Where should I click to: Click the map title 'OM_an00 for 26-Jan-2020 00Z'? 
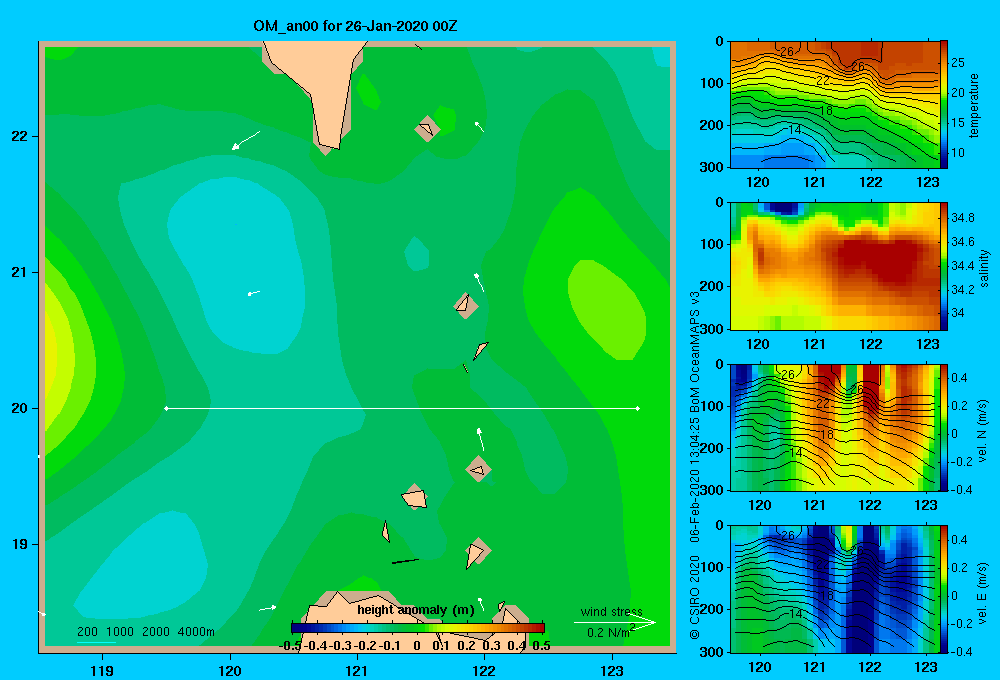(x=355, y=26)
